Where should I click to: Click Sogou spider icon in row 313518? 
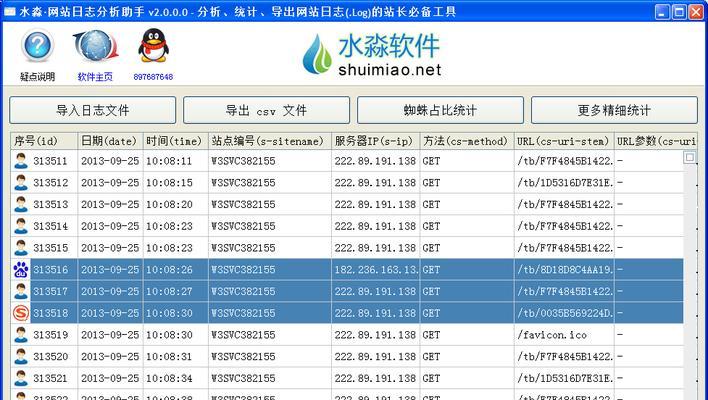pos(21,313)
